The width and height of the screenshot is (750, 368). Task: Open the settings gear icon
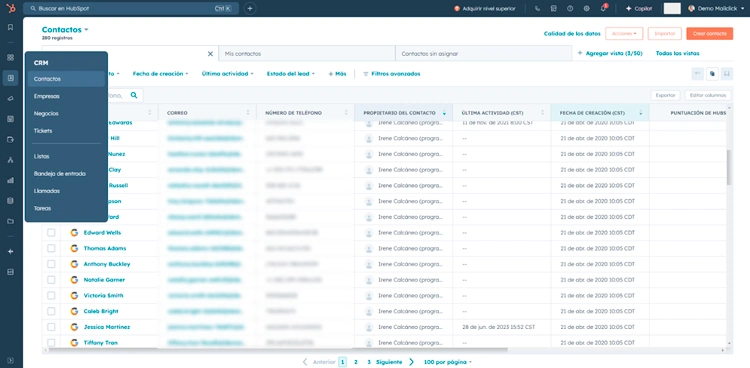click(586, 9)
